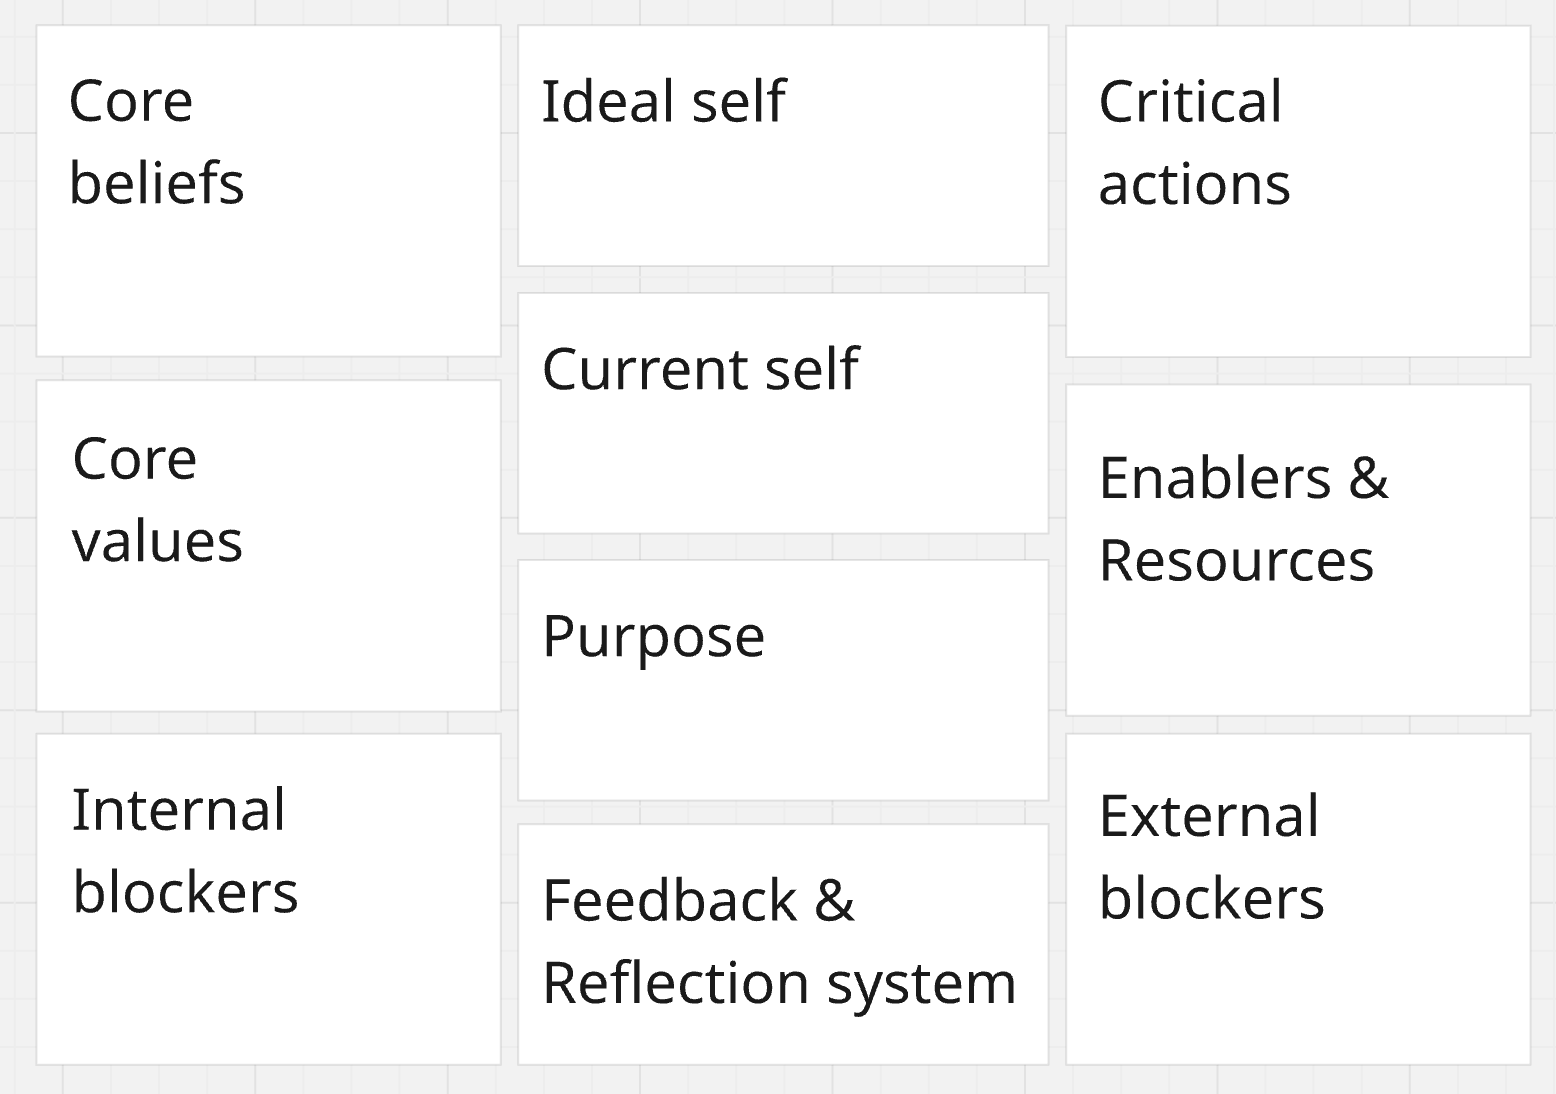The width and height of the screenshot is (1556, 1094).
Task: Click the Current self card
Action: pos(783,413)
